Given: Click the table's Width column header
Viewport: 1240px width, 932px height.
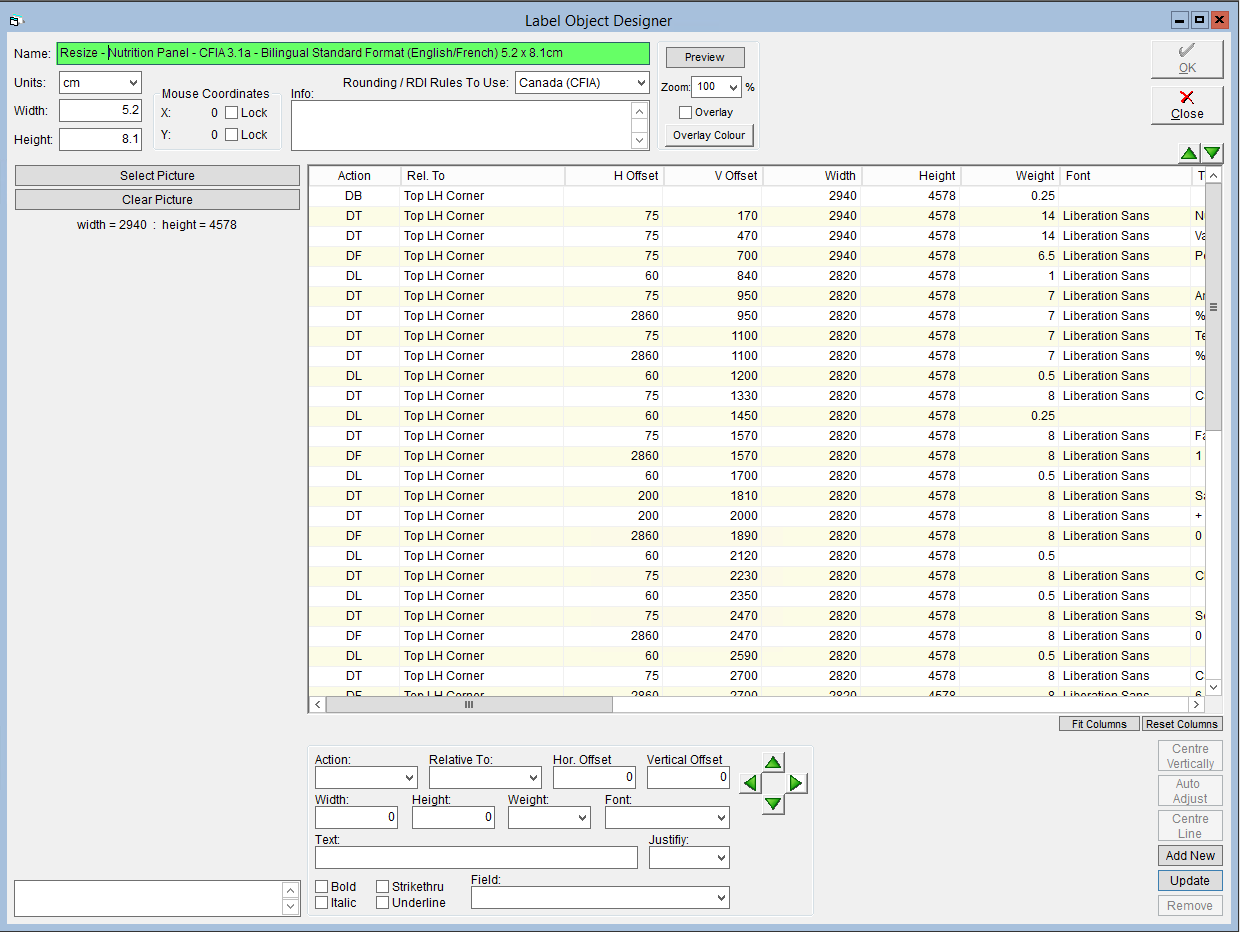Looking at the screenshot, I should pyautogui.click(x=812, y=176).
